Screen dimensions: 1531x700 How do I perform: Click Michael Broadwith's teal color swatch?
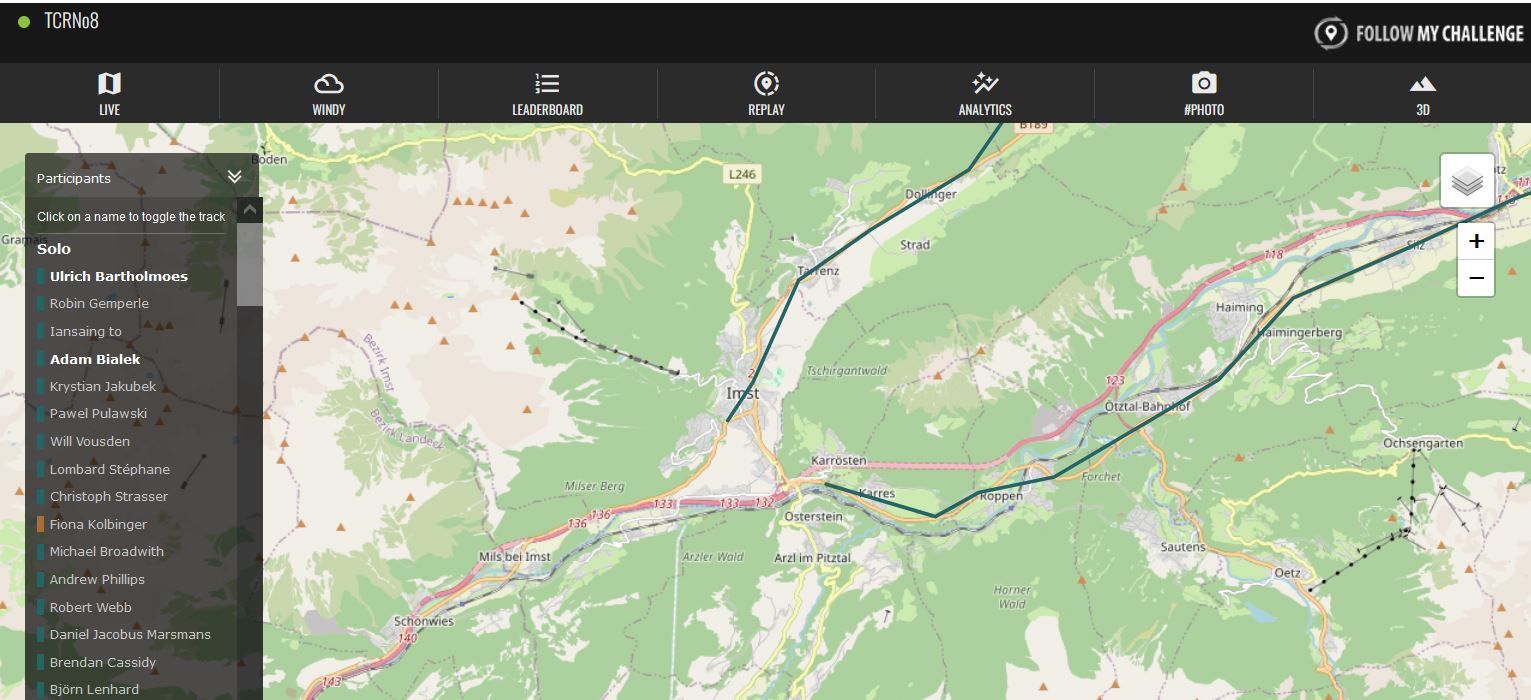41,551
